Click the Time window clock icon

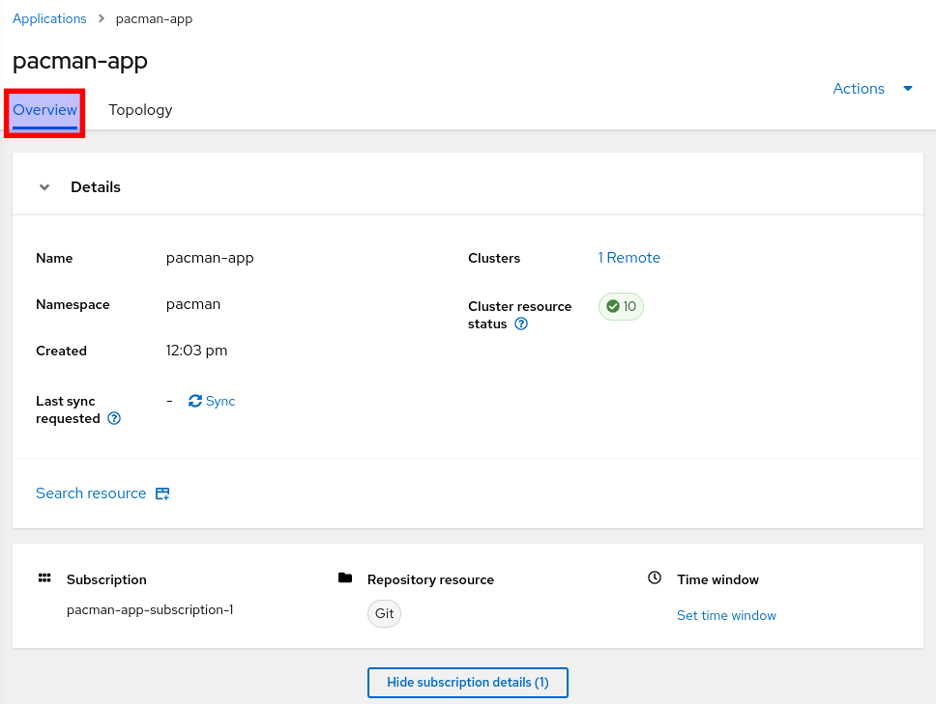(x=655, y=578)
